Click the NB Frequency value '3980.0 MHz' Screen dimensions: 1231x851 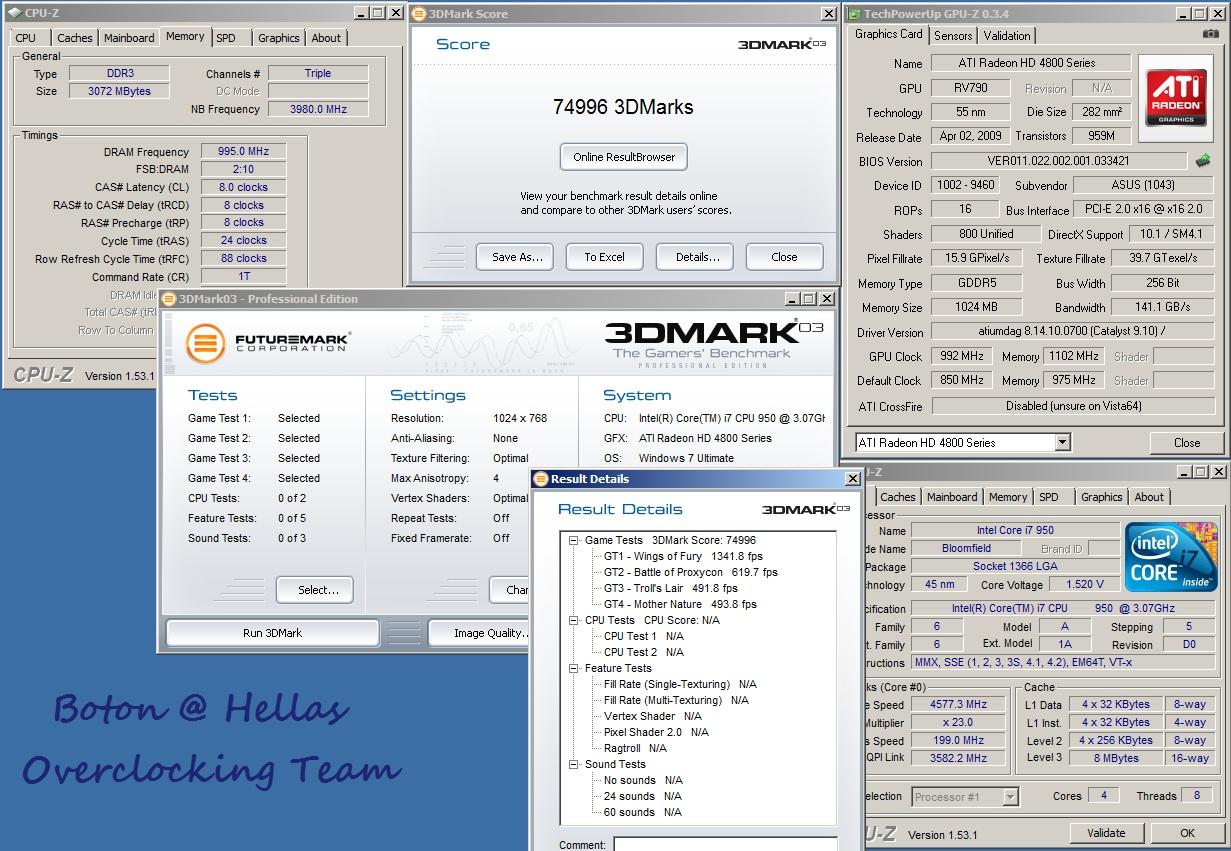[318, 109]
